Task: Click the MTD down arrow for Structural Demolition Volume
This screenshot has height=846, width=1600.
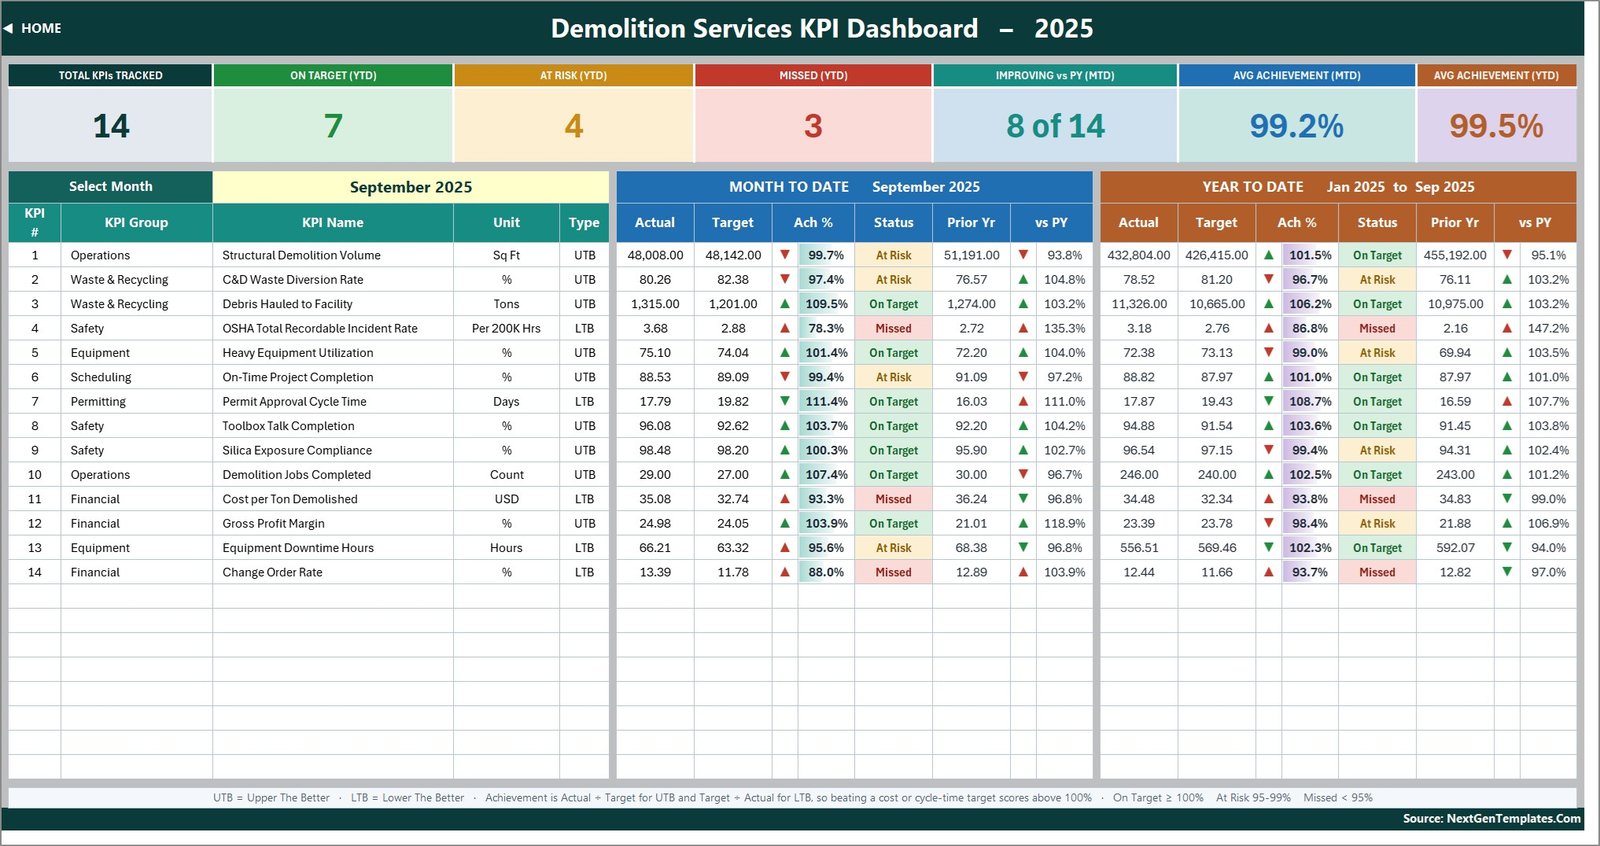Action: 785,255
